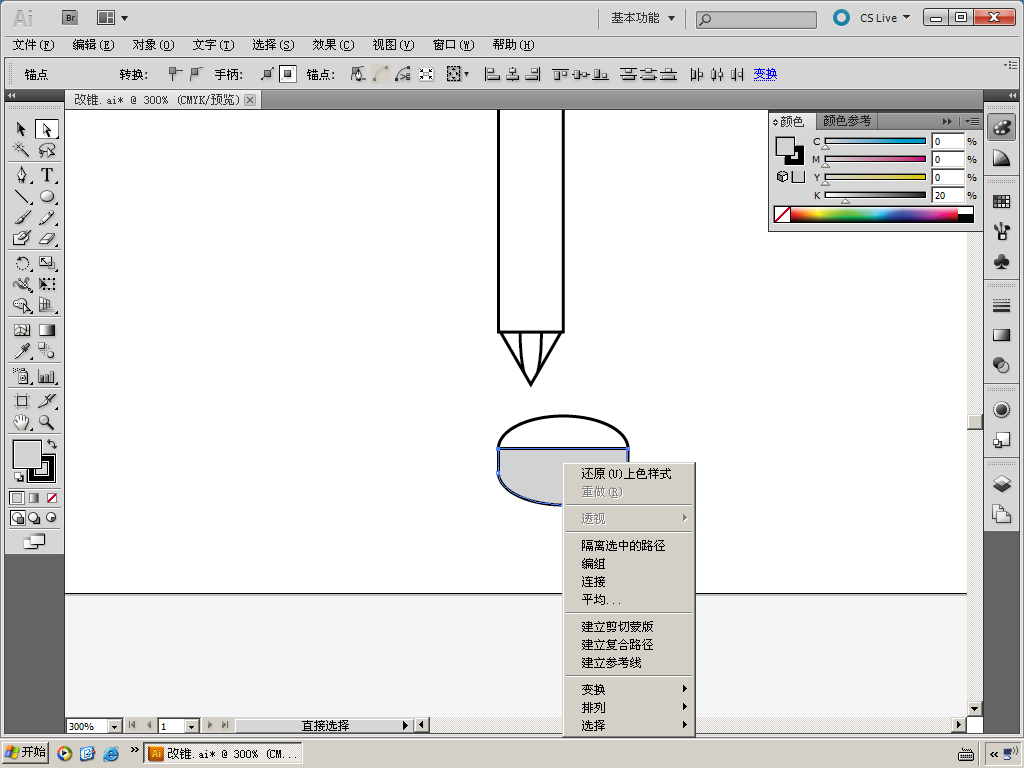This screenshot has width=1024, height=768.
Task: Click the 开始 Start button
Action: pos(26,752)
